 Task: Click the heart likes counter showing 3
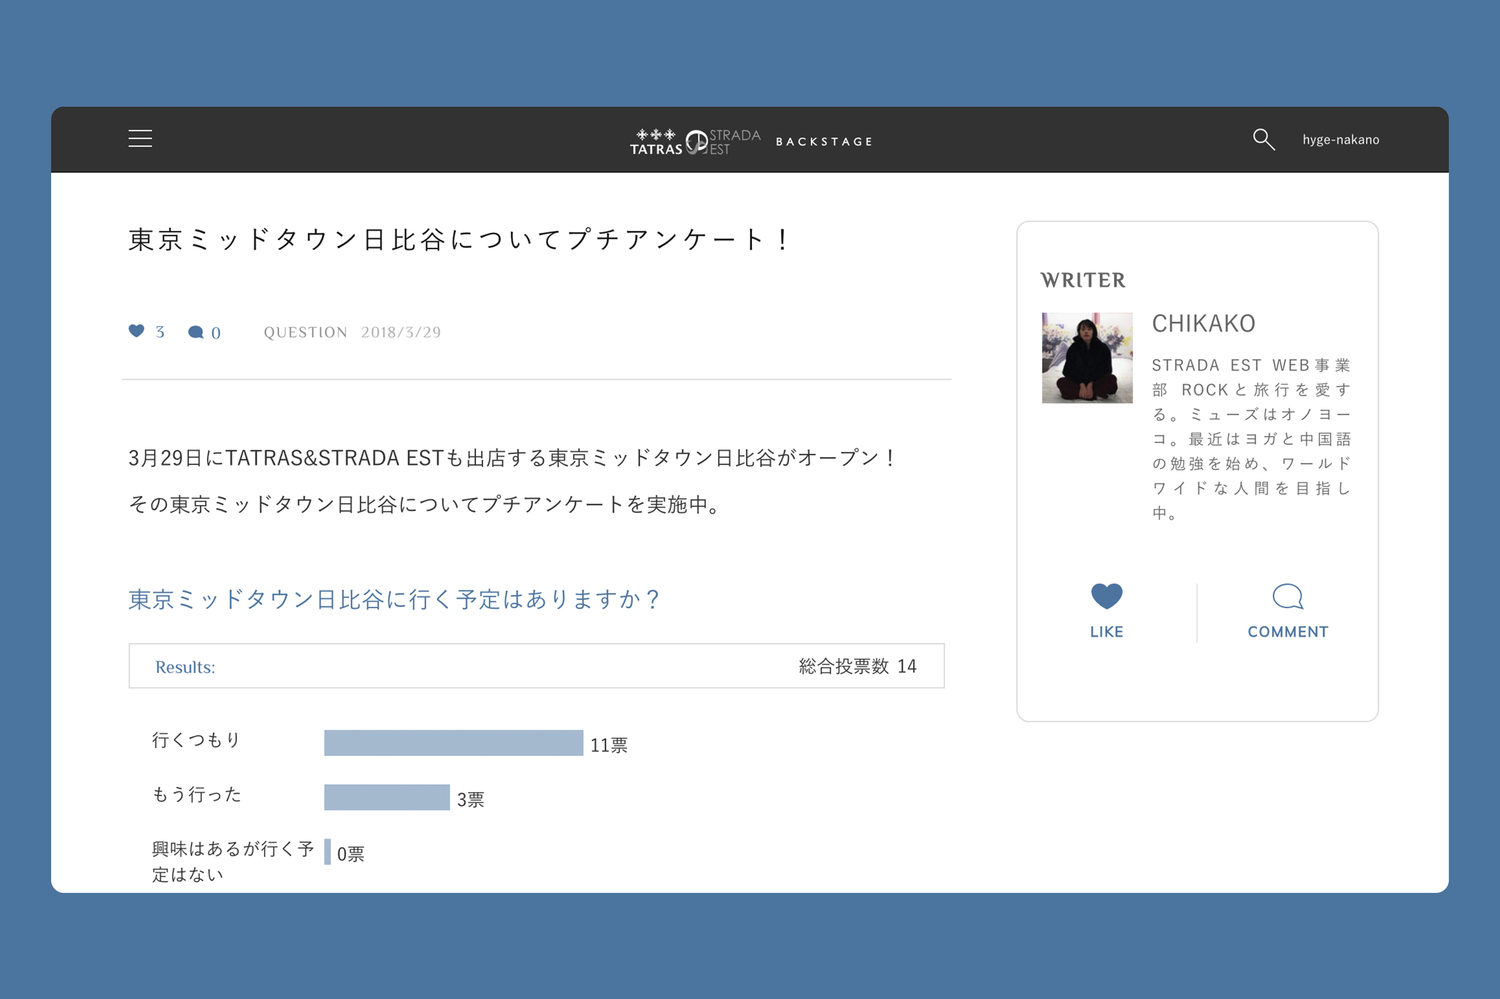146,332
